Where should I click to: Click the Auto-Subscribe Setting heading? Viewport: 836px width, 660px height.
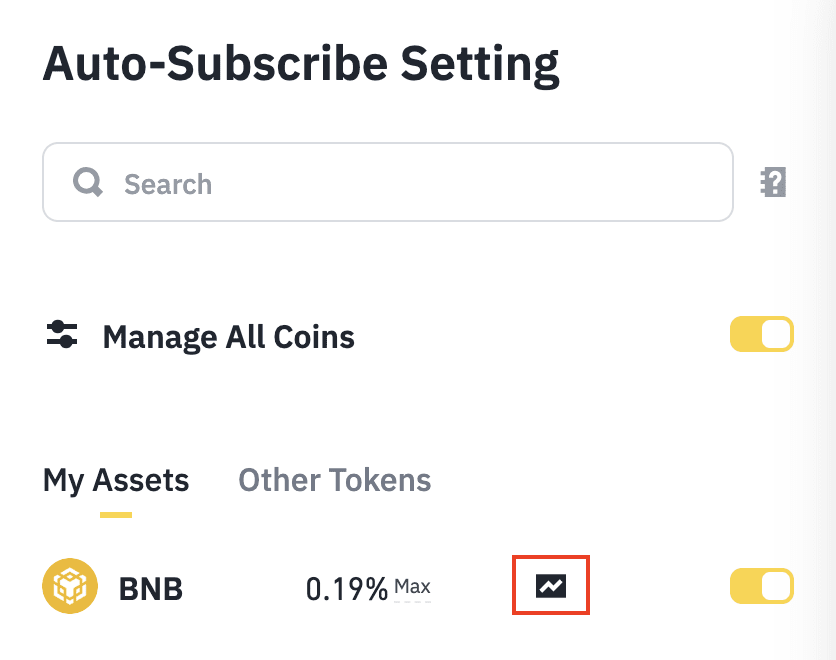(x=301, y=66)
